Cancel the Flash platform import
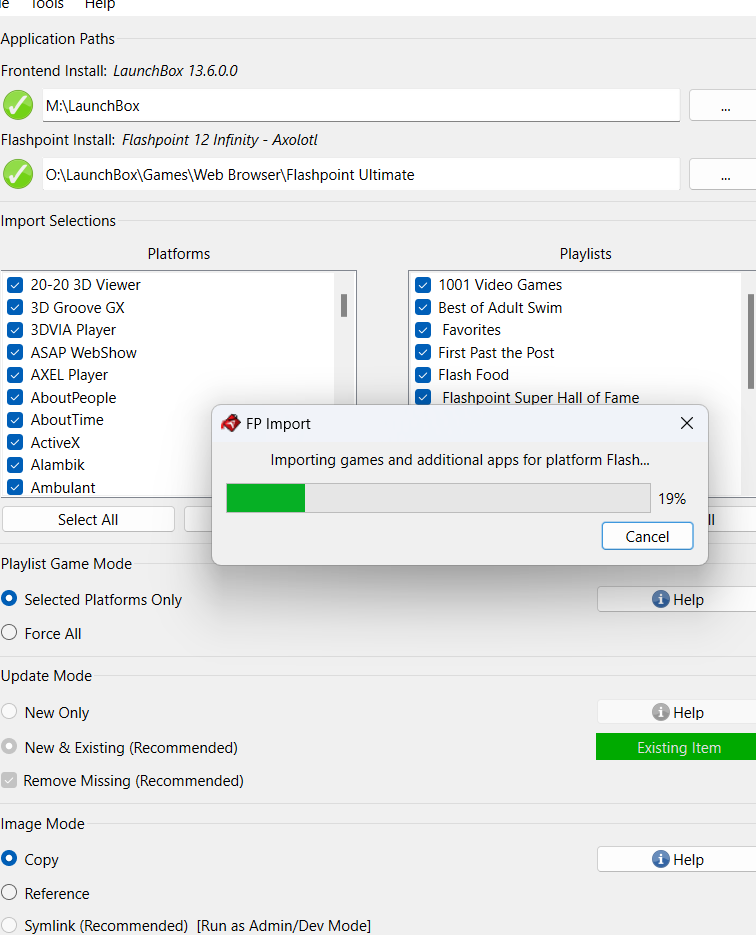 click(x=647, y=536)
